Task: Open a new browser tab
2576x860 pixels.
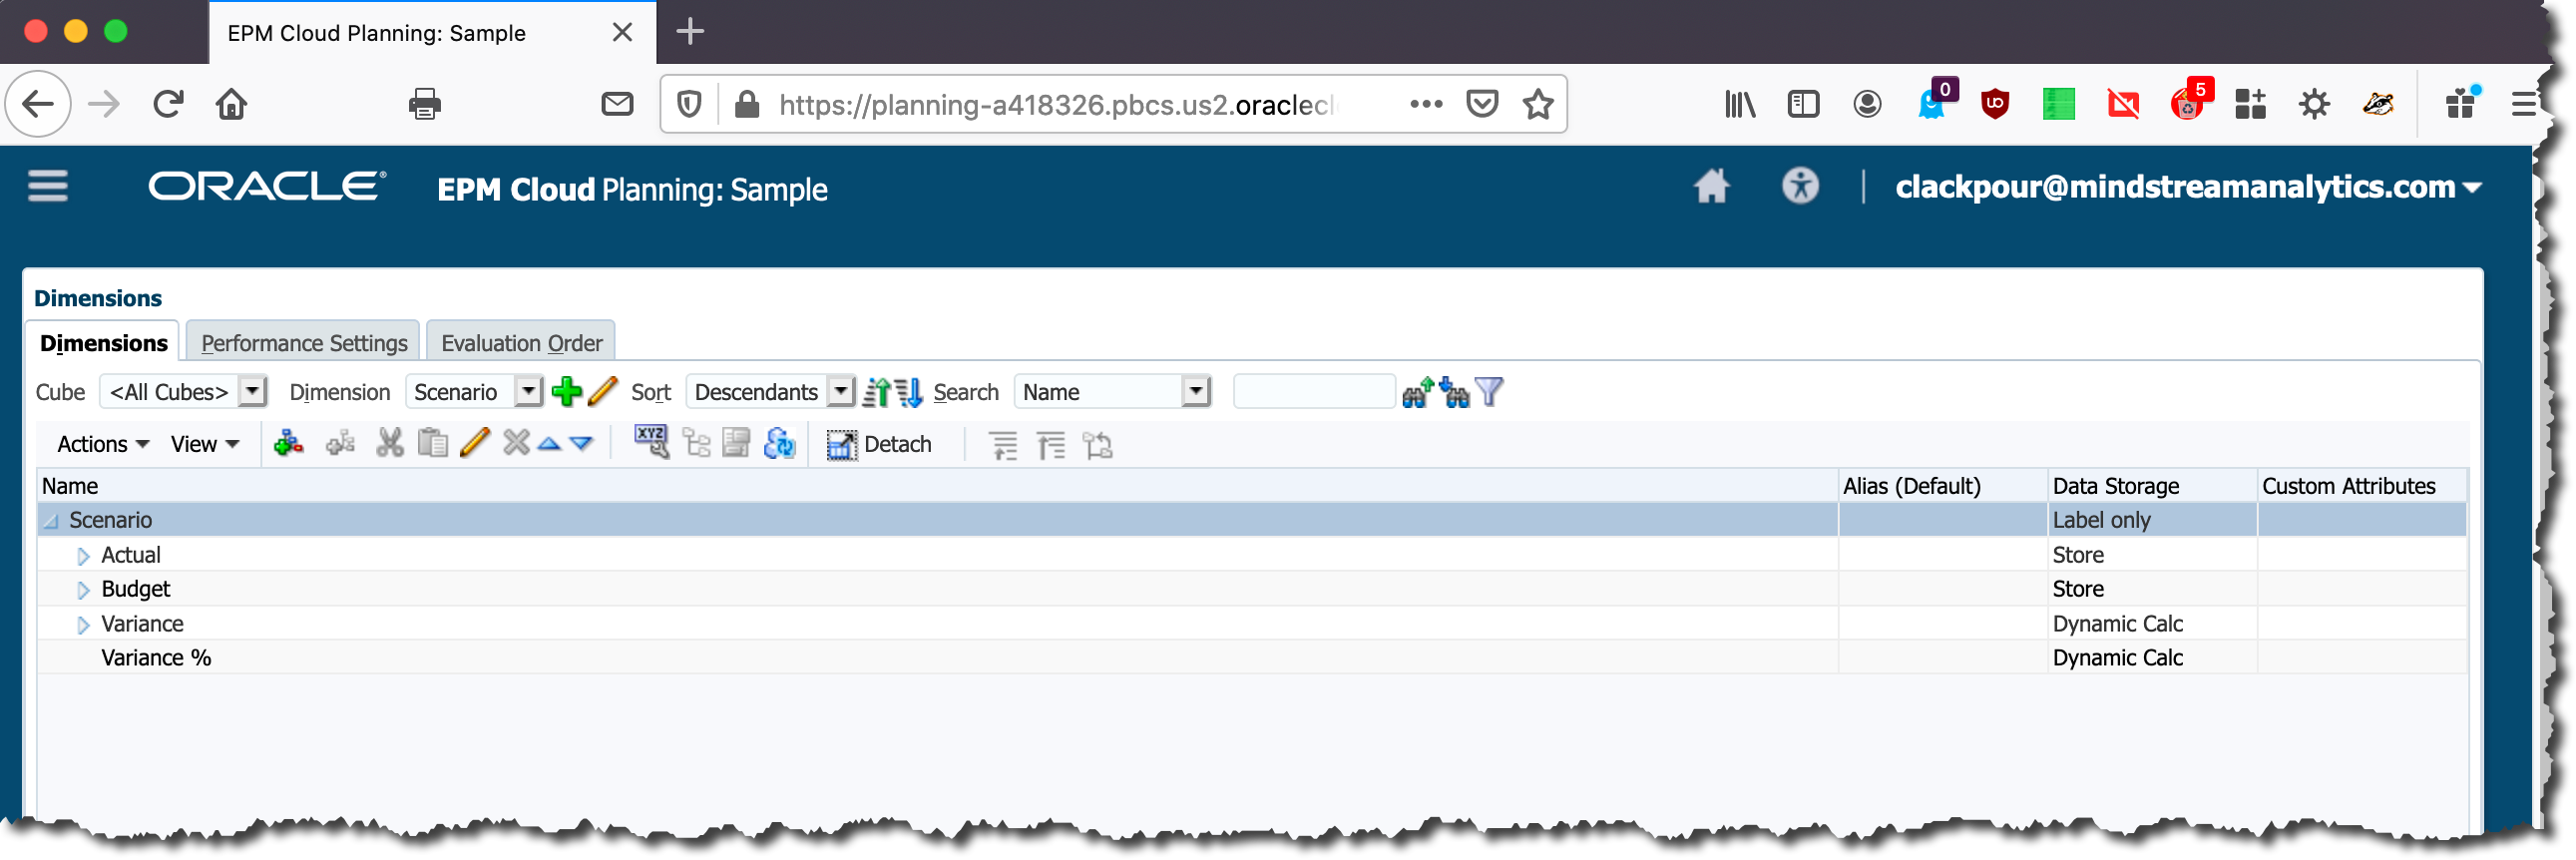Action: [690, 32]
